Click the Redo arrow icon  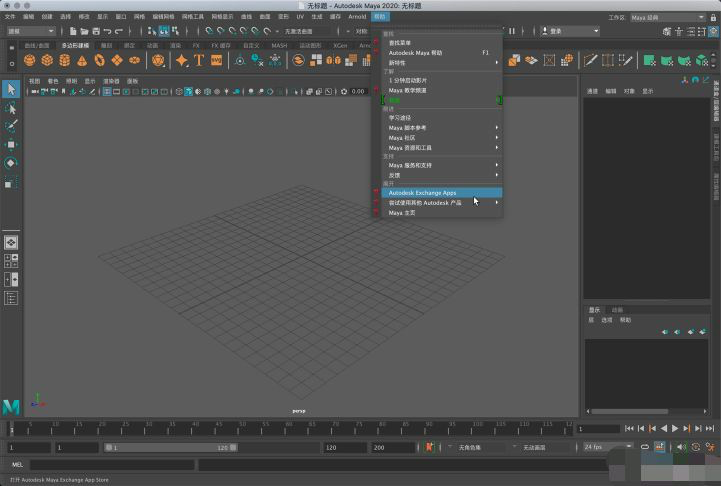click(119, 31)
